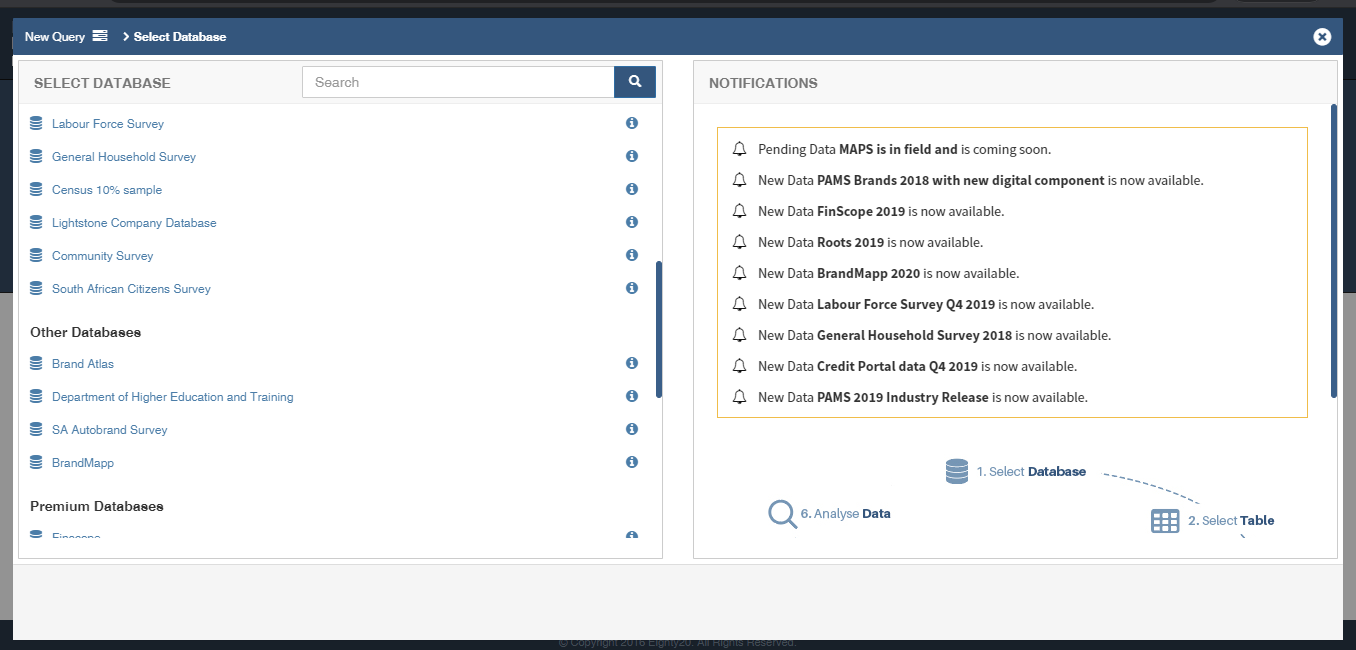The image size is (1356, 650).
Task: Click the bell icon for Roots 2019
Action: (740, 242)
